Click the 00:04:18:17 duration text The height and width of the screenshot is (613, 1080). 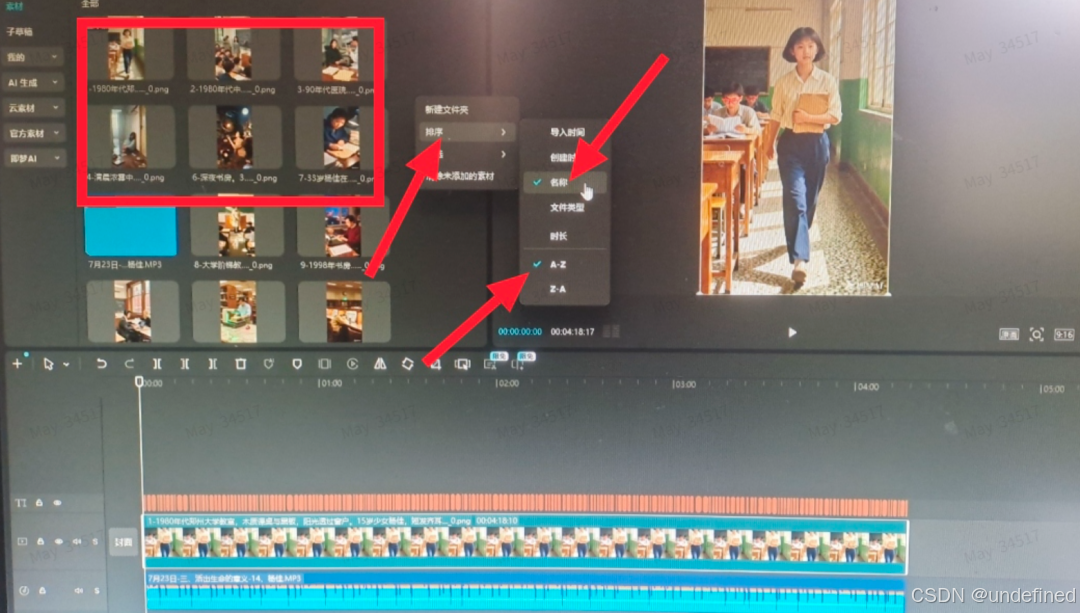pos(572,332)
